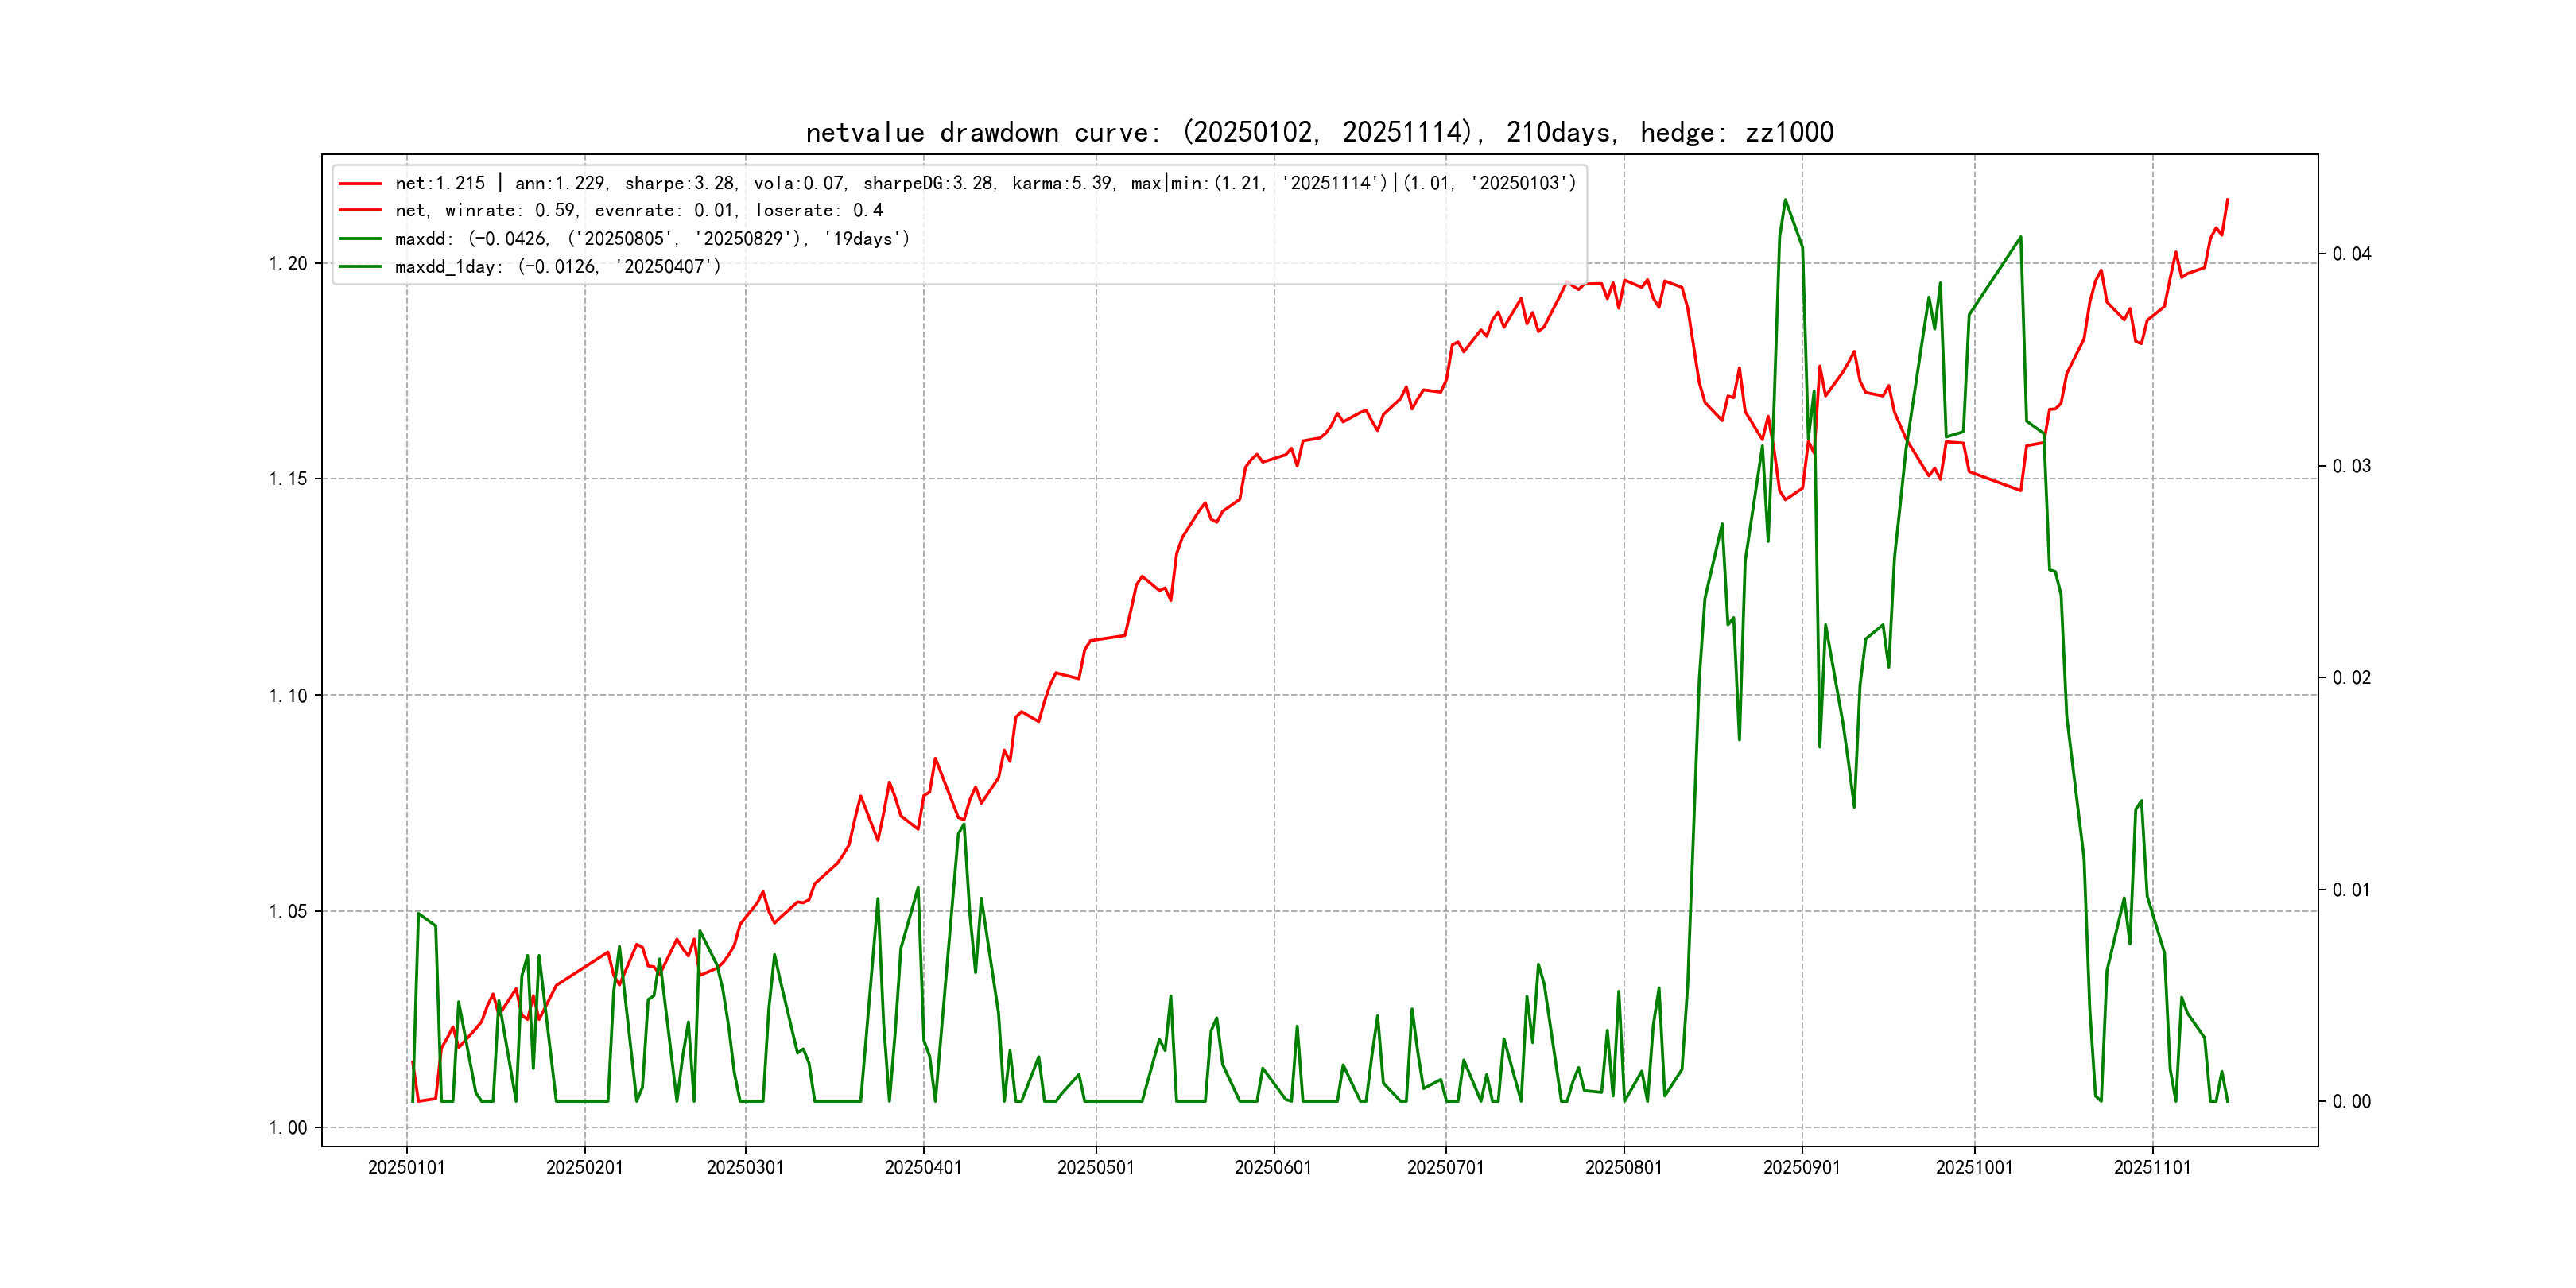The height and width of the screenshot is (1288, 2576).
Task: Click the 1.20 left axis tick label
Action: [x=288, y=263]
